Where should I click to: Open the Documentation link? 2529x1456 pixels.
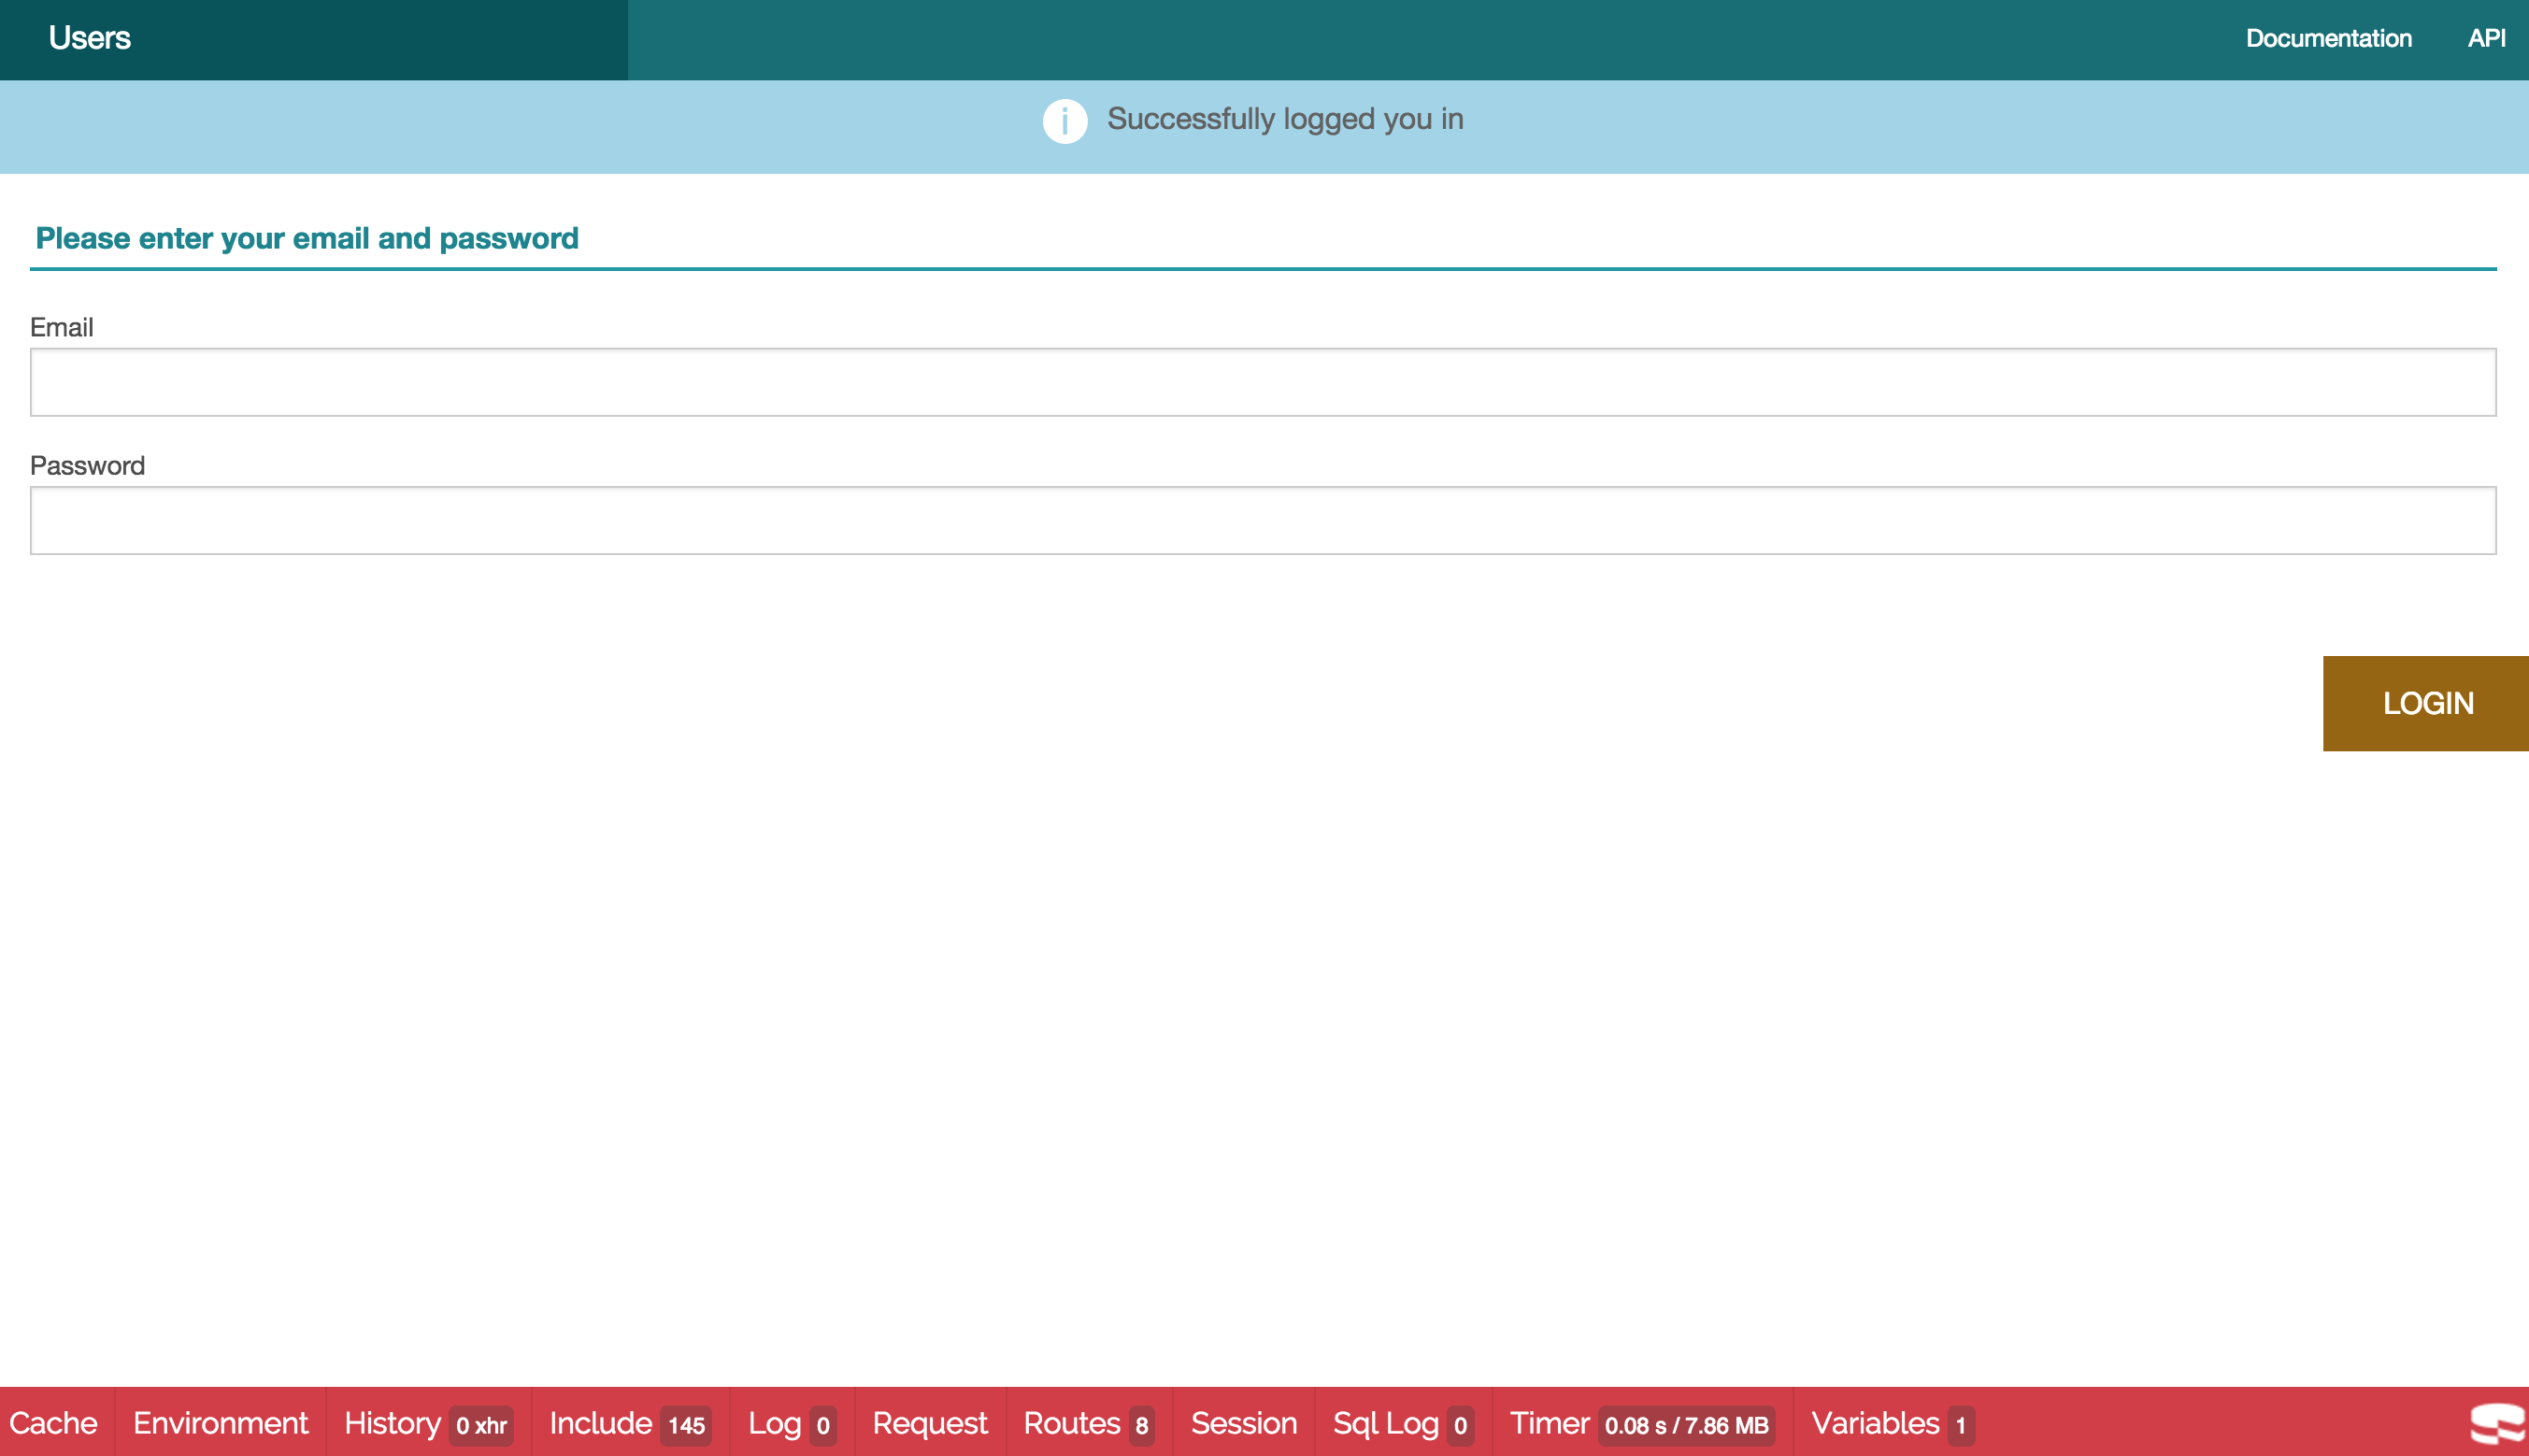(x=2328, y=38)
